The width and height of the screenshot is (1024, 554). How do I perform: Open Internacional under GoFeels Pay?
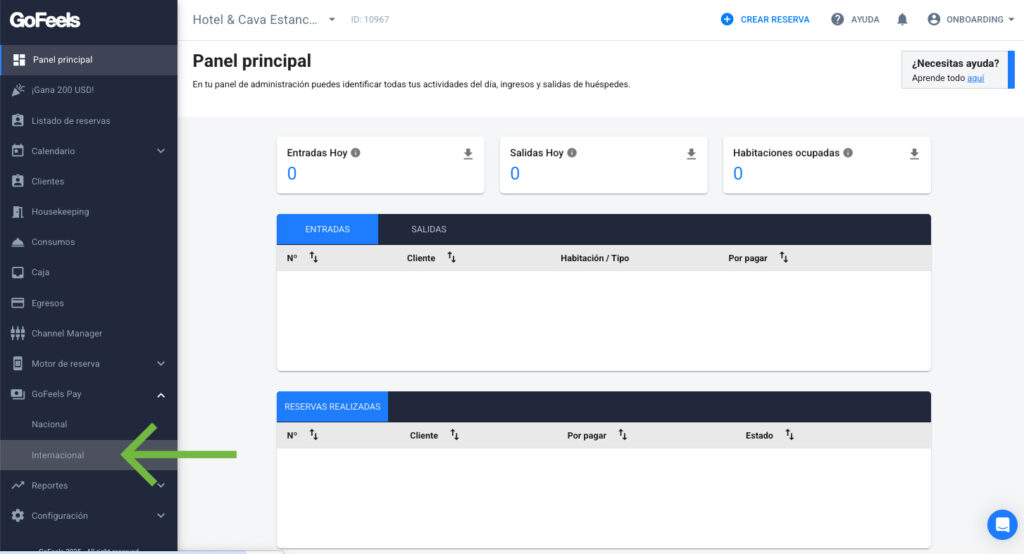pyautogui.click(x=58, y=455)
